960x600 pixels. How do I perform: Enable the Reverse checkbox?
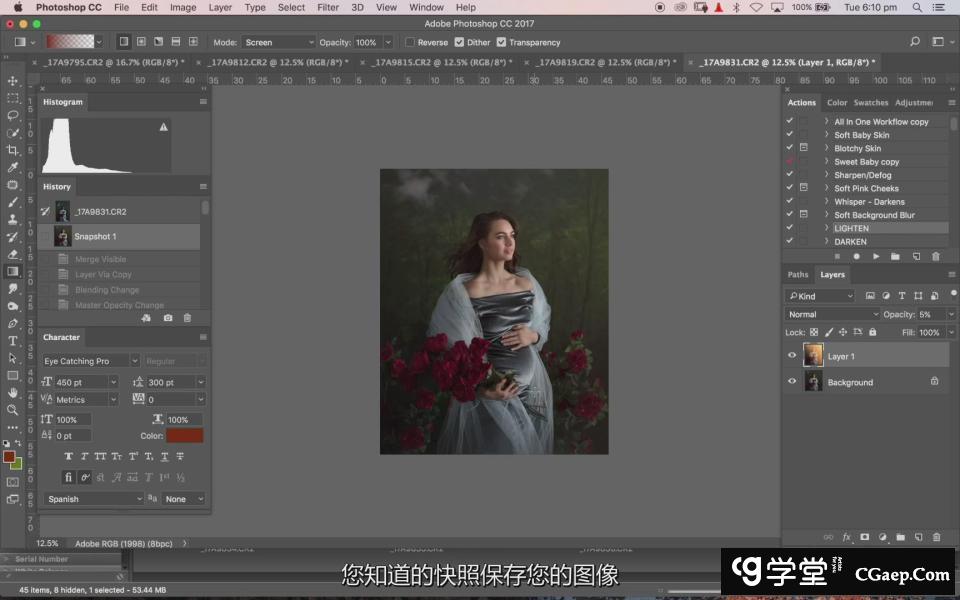pyautogui.click(x=411, y=42)
